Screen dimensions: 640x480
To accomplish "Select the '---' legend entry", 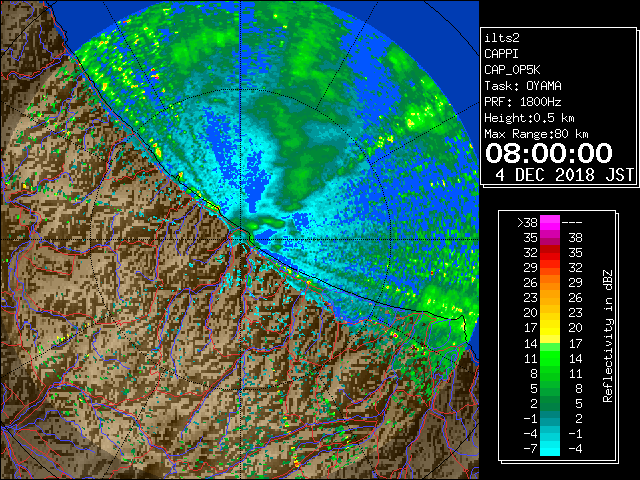I will pos(572,223).
